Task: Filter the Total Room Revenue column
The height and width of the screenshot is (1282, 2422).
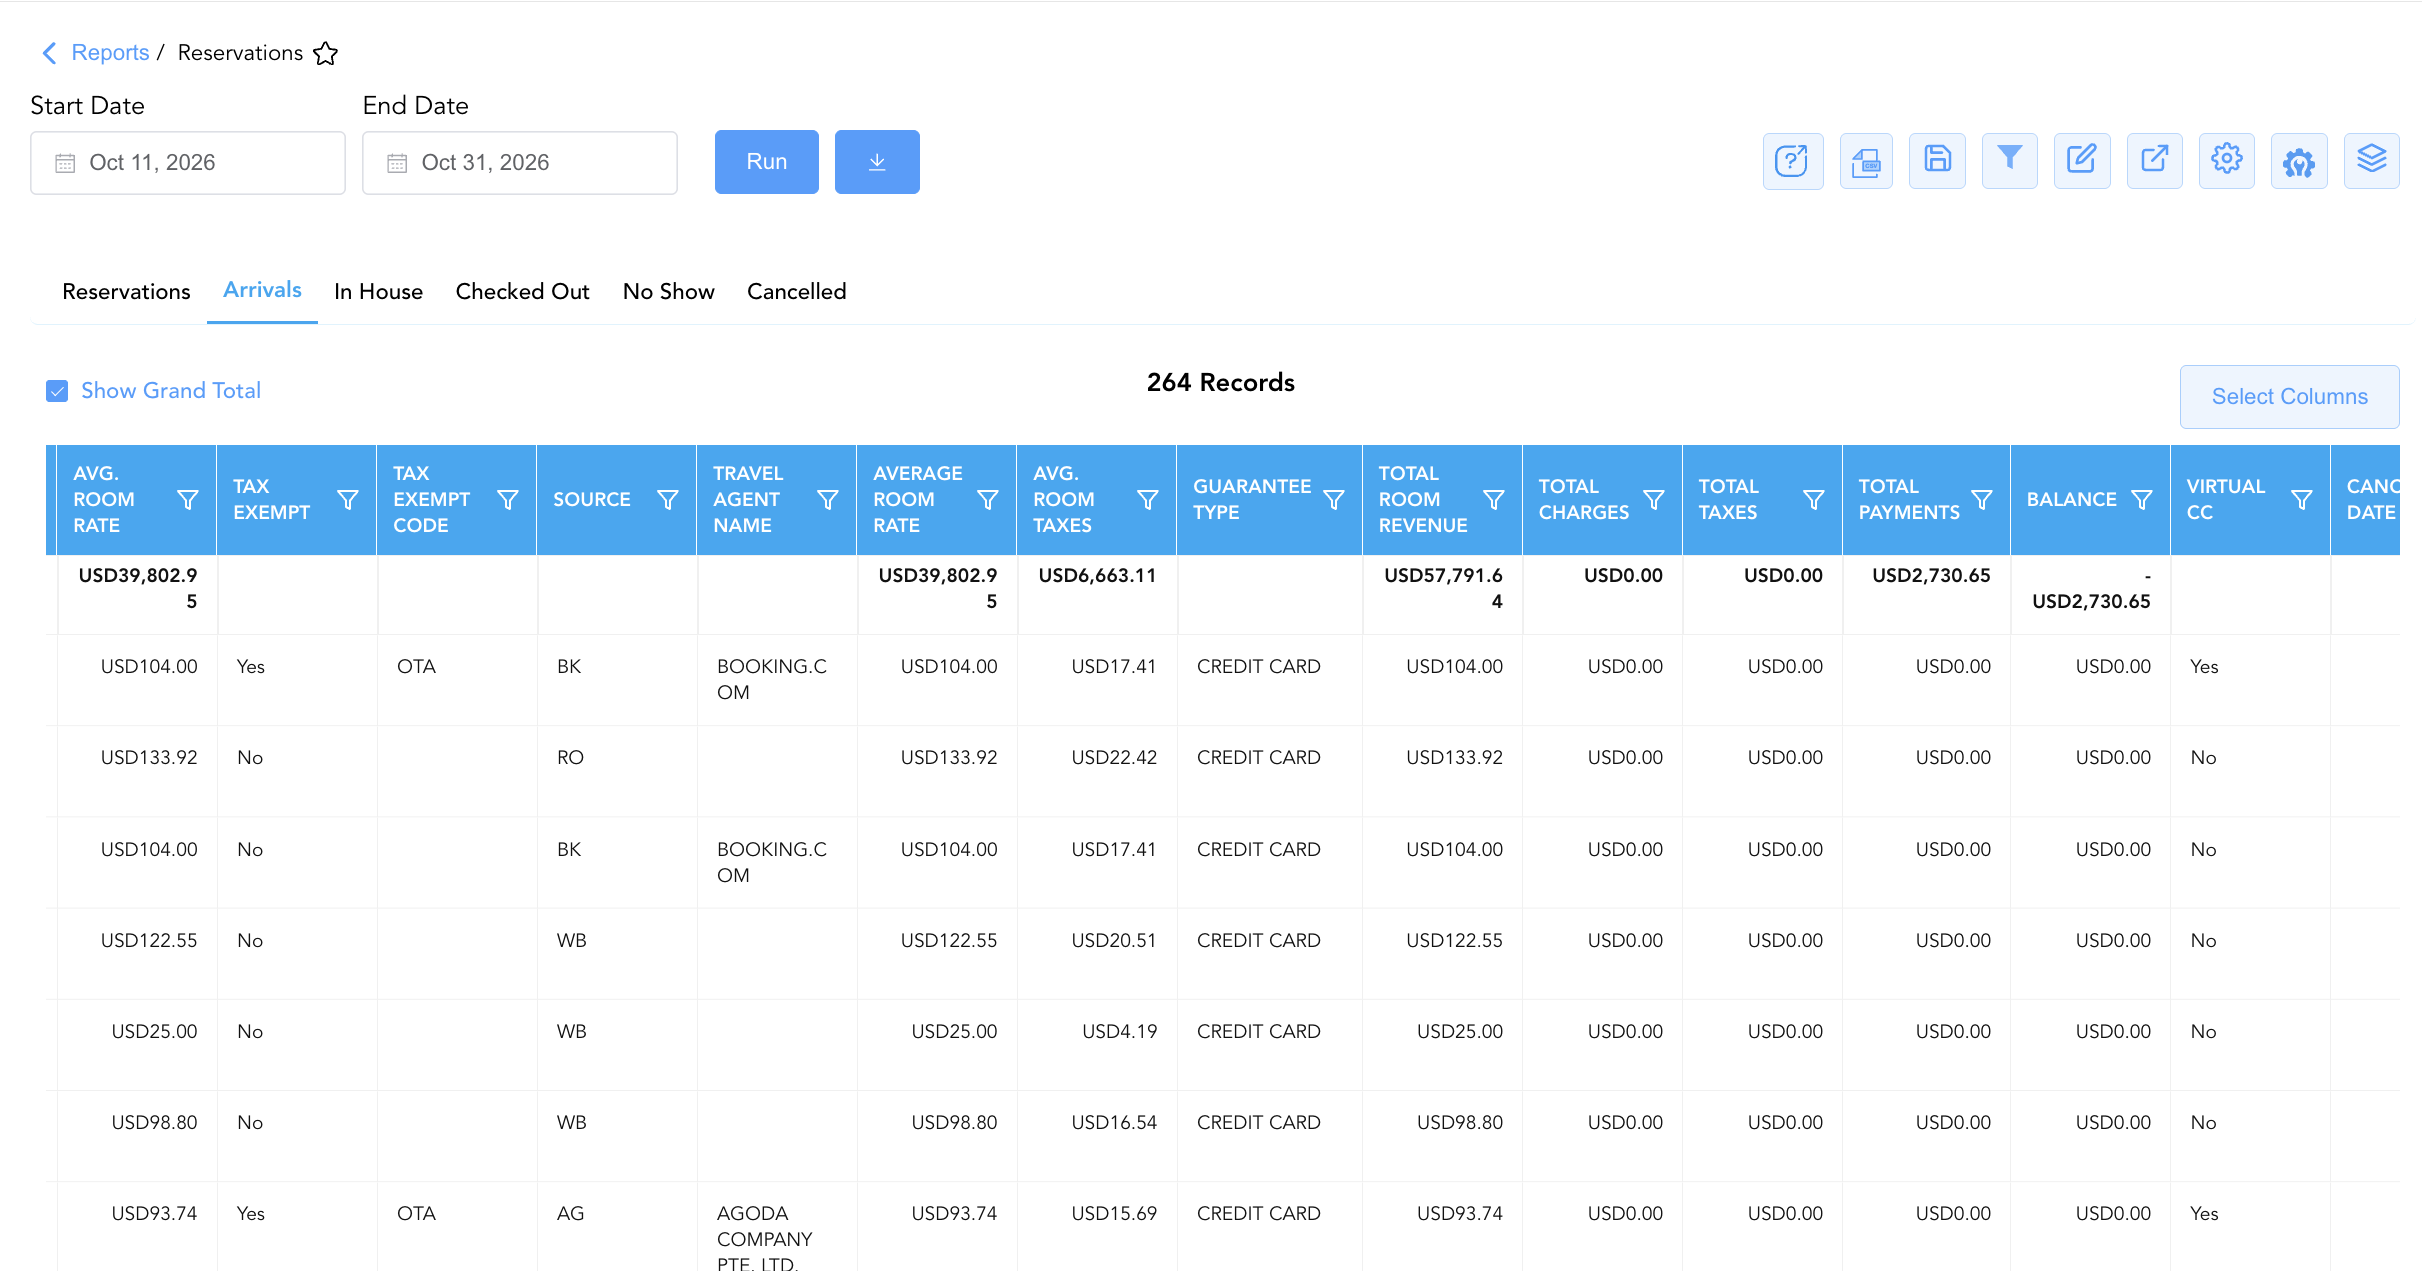Action: tap(1493, 499)
